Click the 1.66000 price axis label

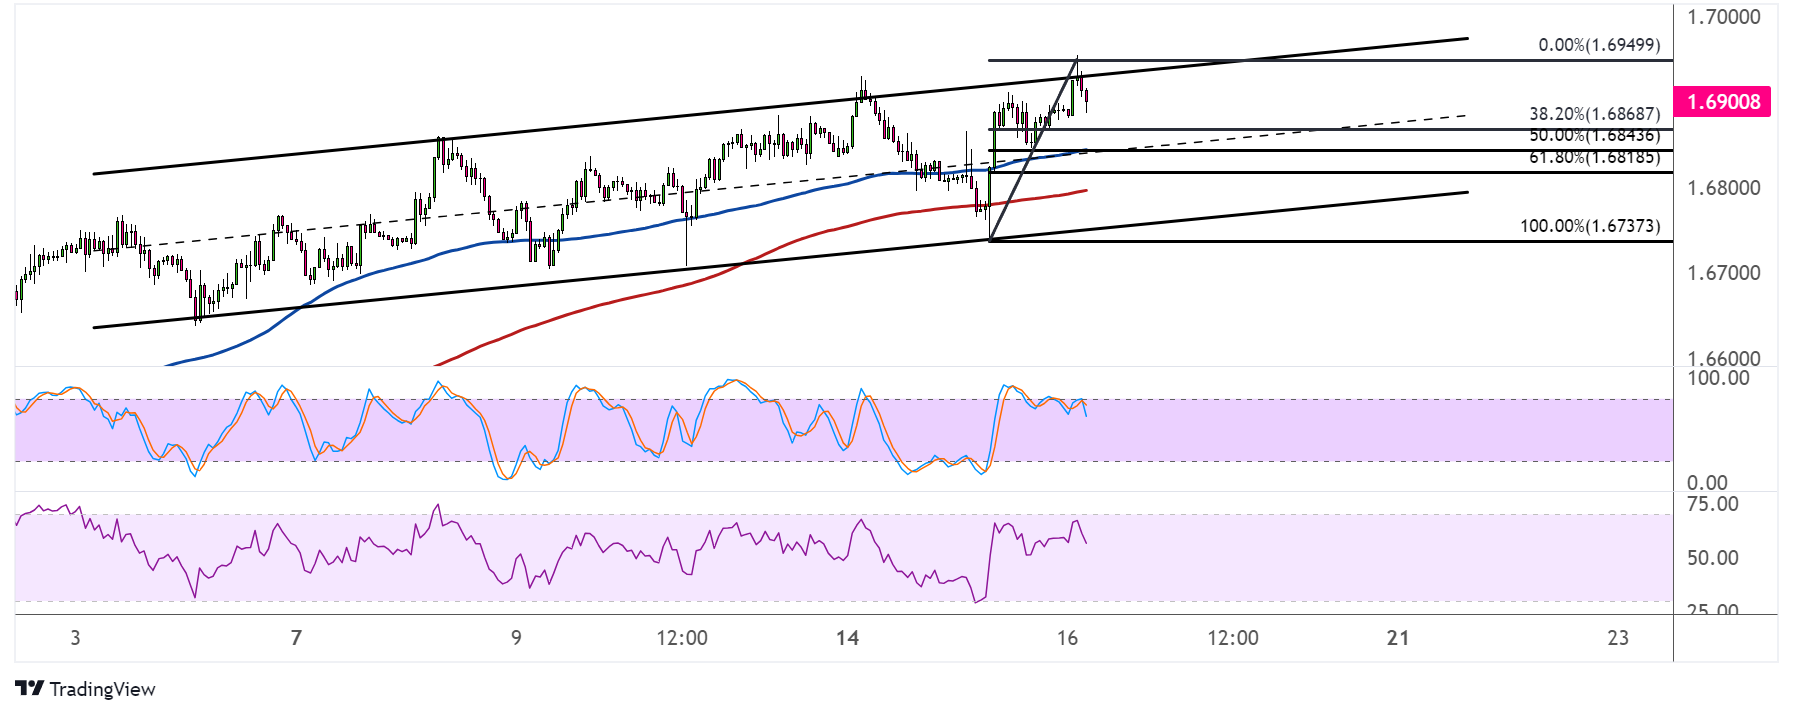pos(1723,358)
